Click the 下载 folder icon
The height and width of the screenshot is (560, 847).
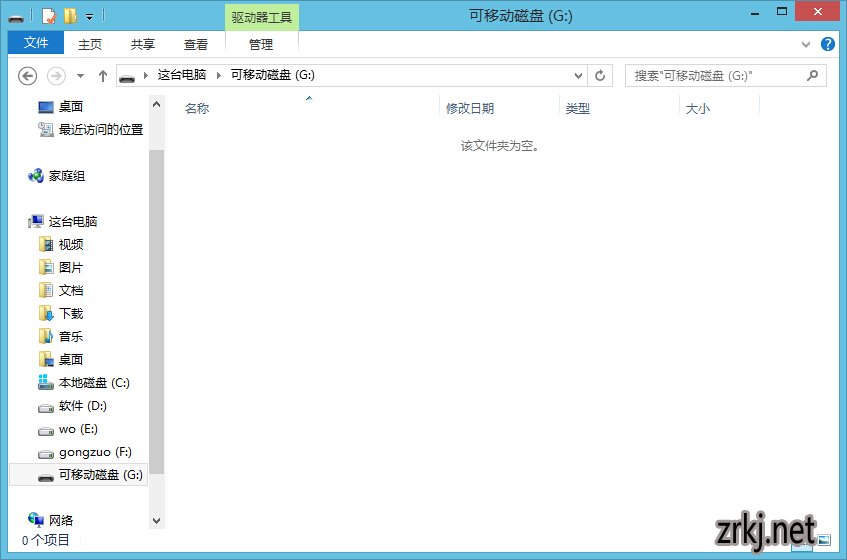(46, 314)
